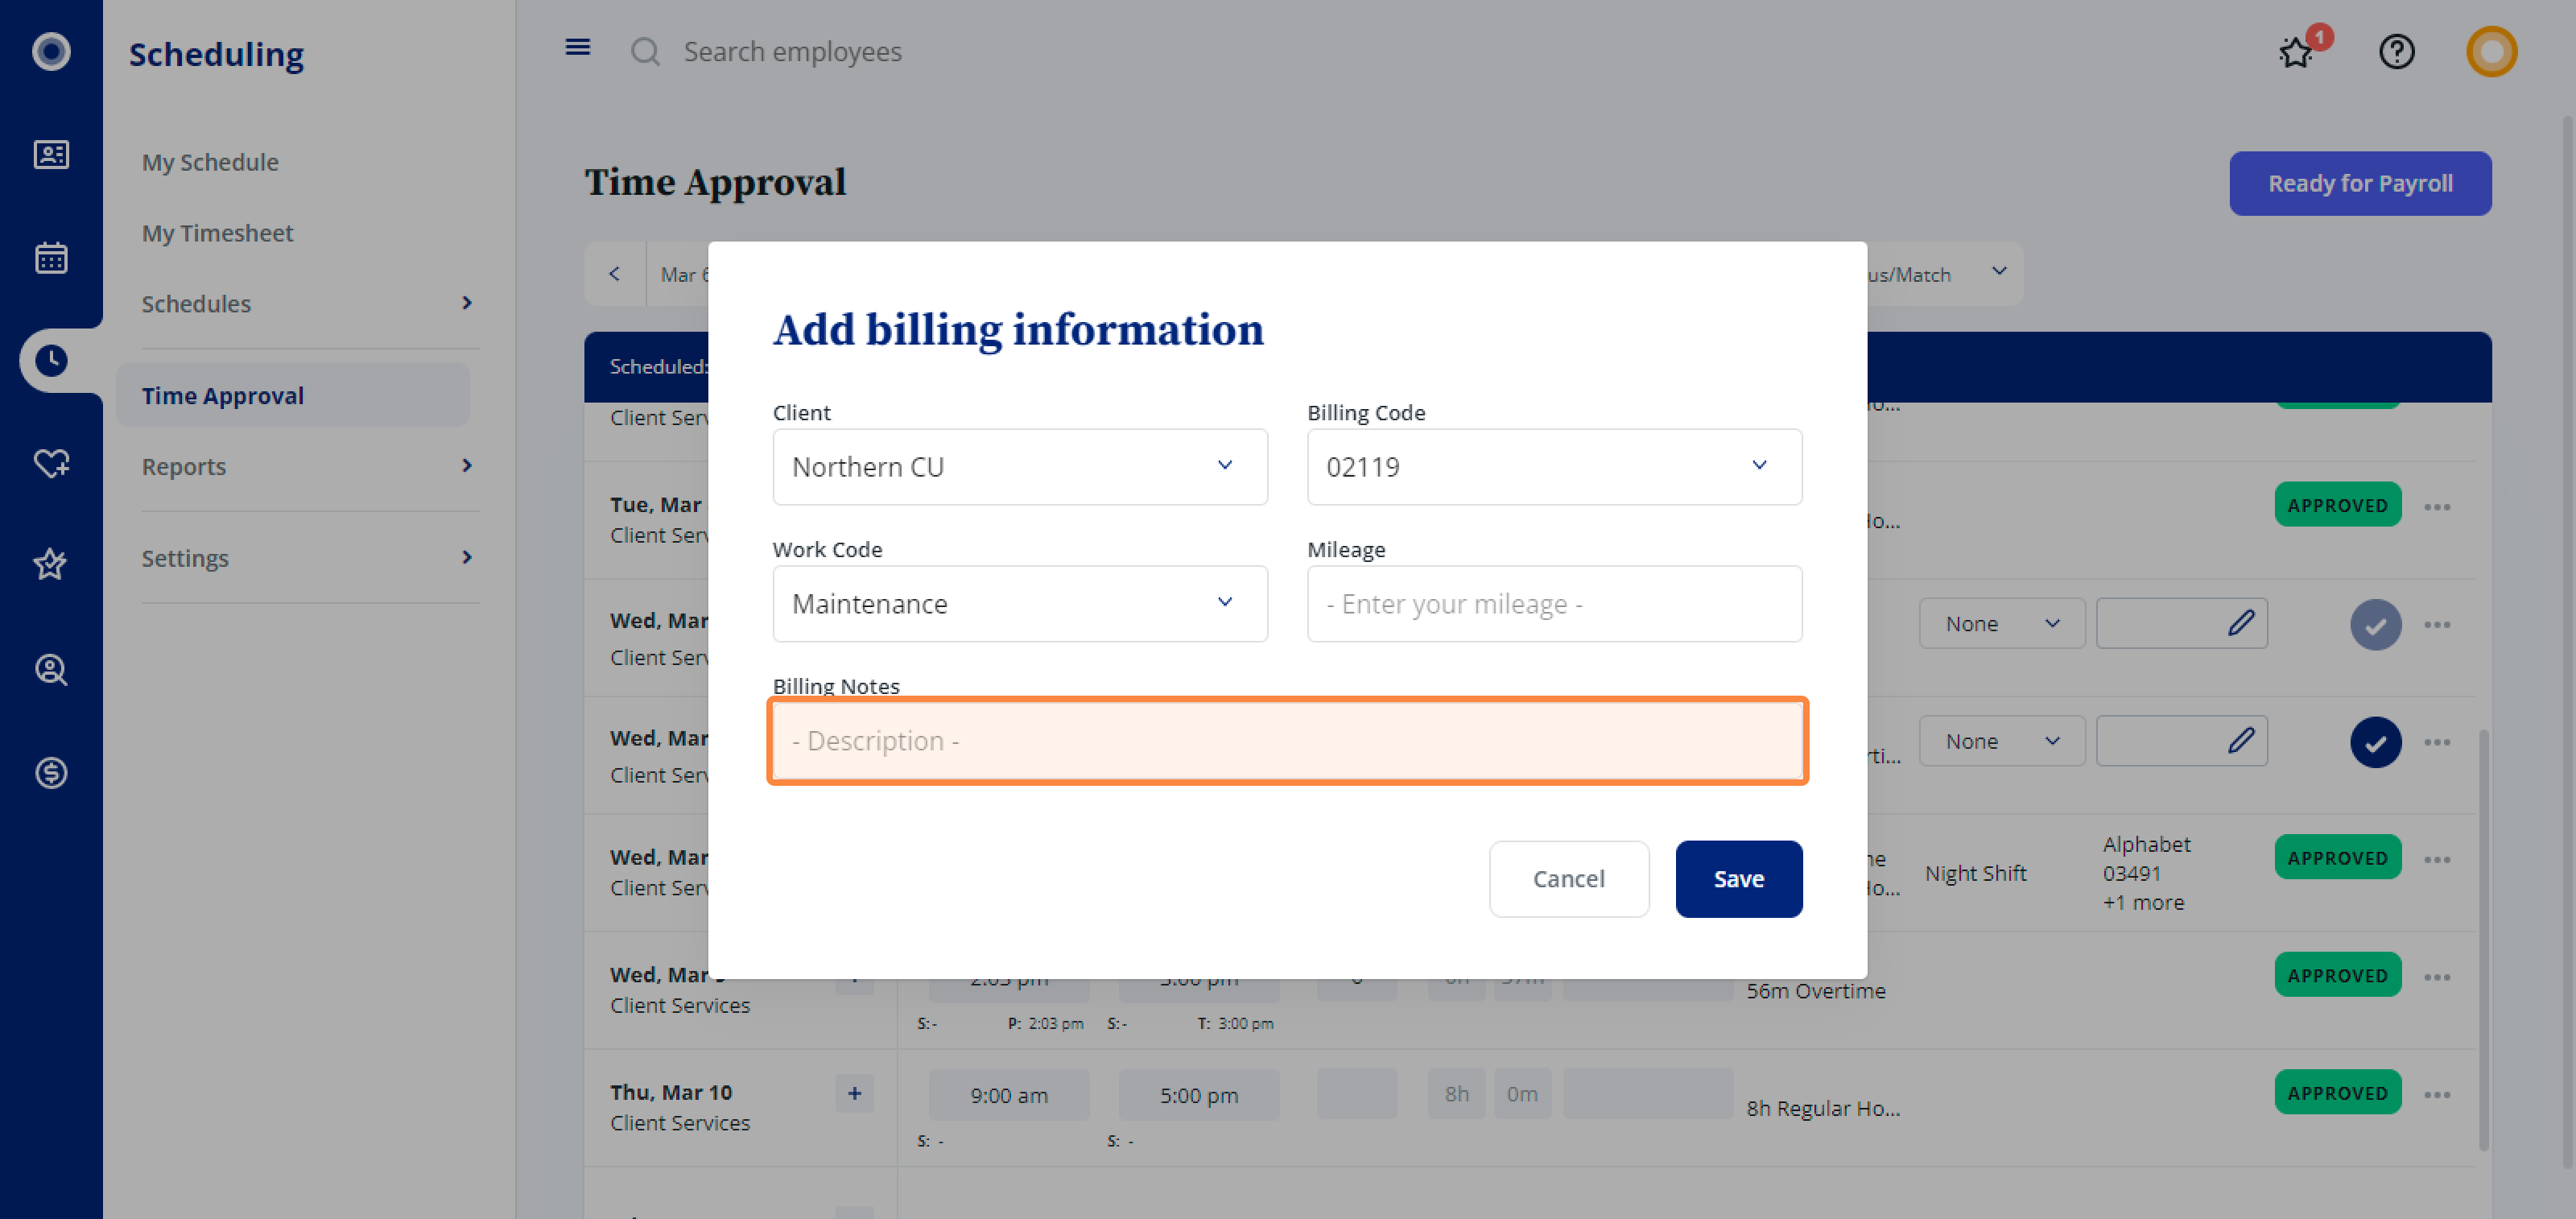The image size is (2576, 1219).
Task: Open the help question mark icon
Action: [2397, 51]
